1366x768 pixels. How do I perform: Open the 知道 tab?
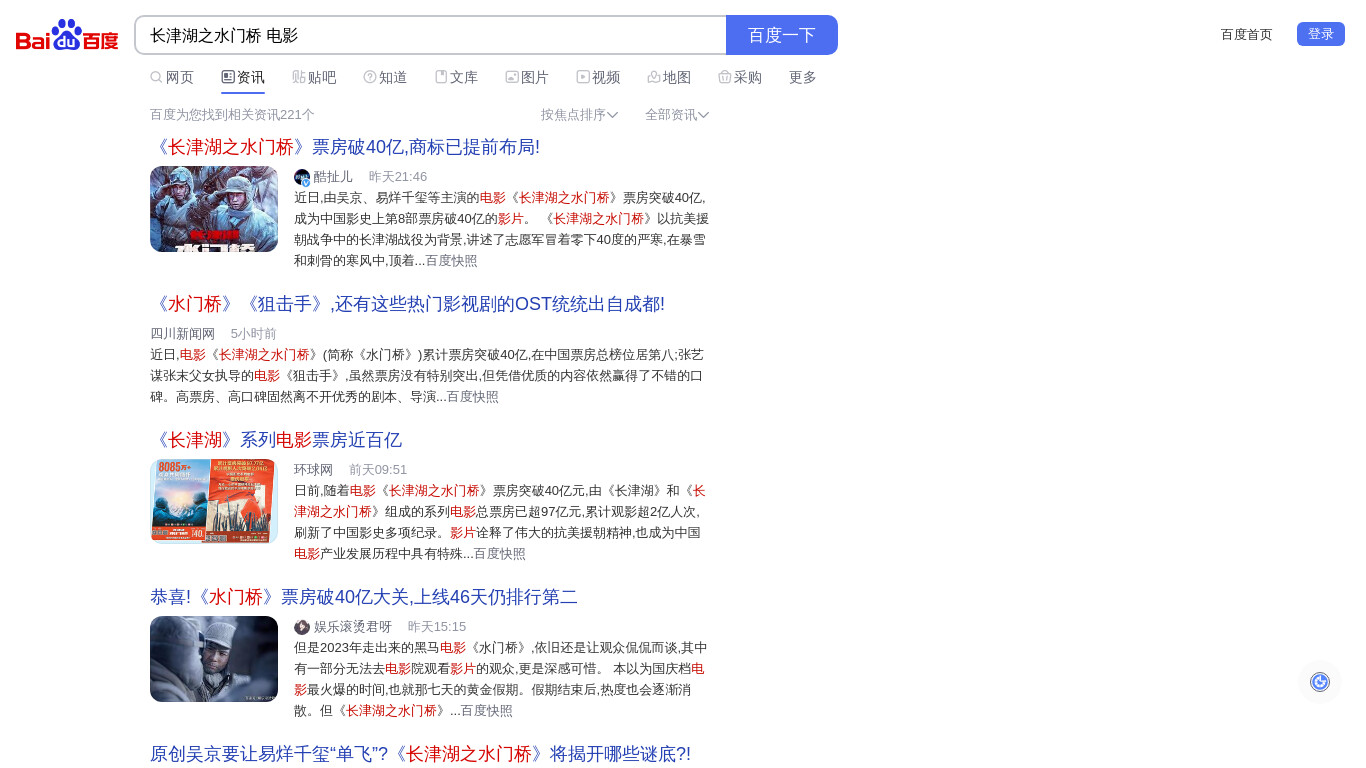coord(385,77)
